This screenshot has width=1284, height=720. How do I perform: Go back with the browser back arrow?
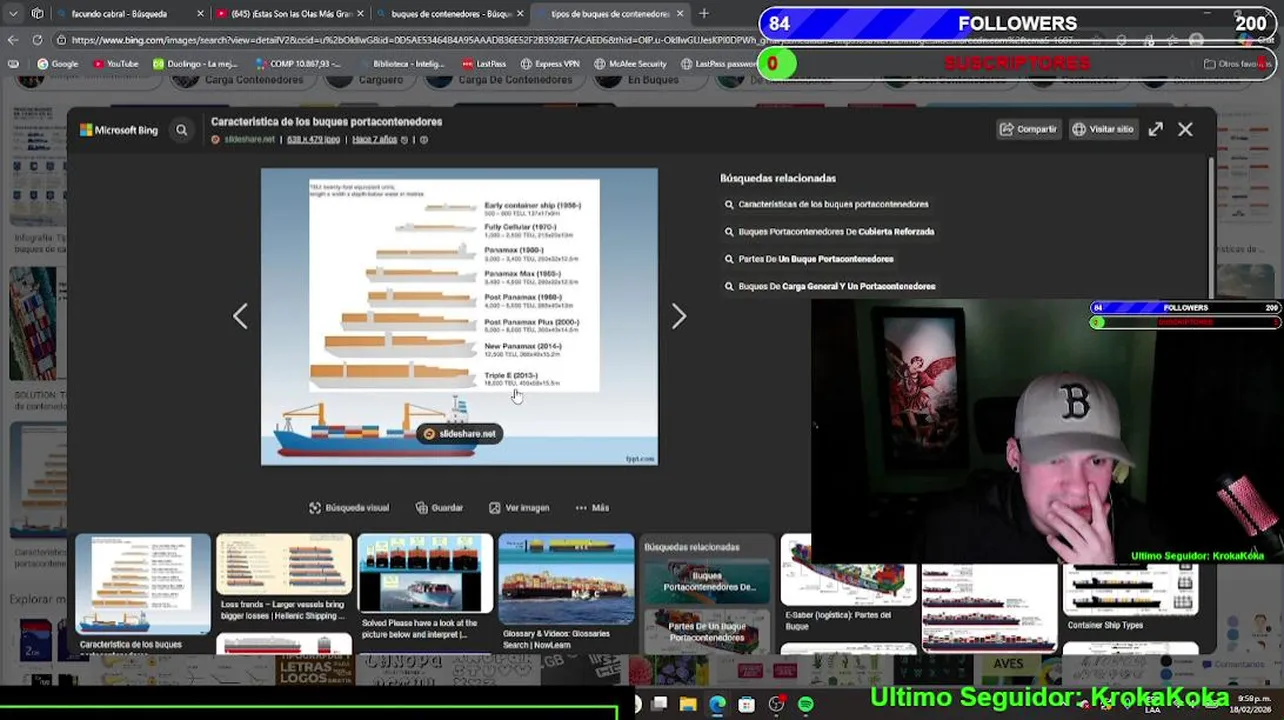pyautogui.click(x=13, y=40)
